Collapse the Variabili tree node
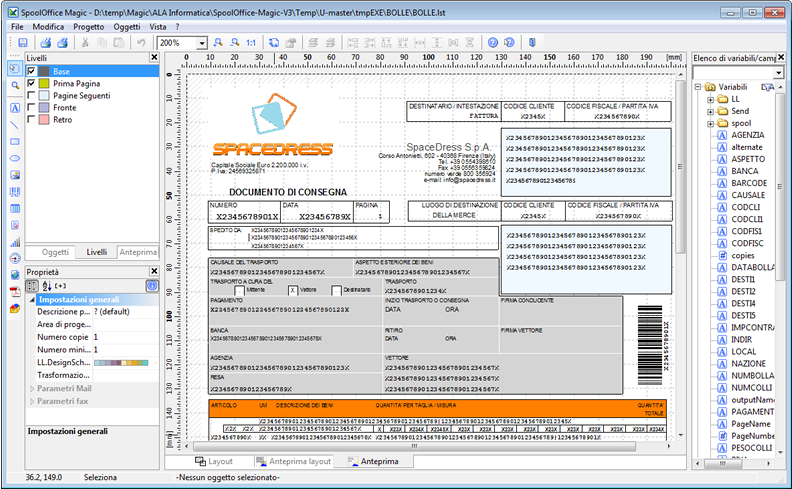 pyautogui.click(x=698, y=88)
